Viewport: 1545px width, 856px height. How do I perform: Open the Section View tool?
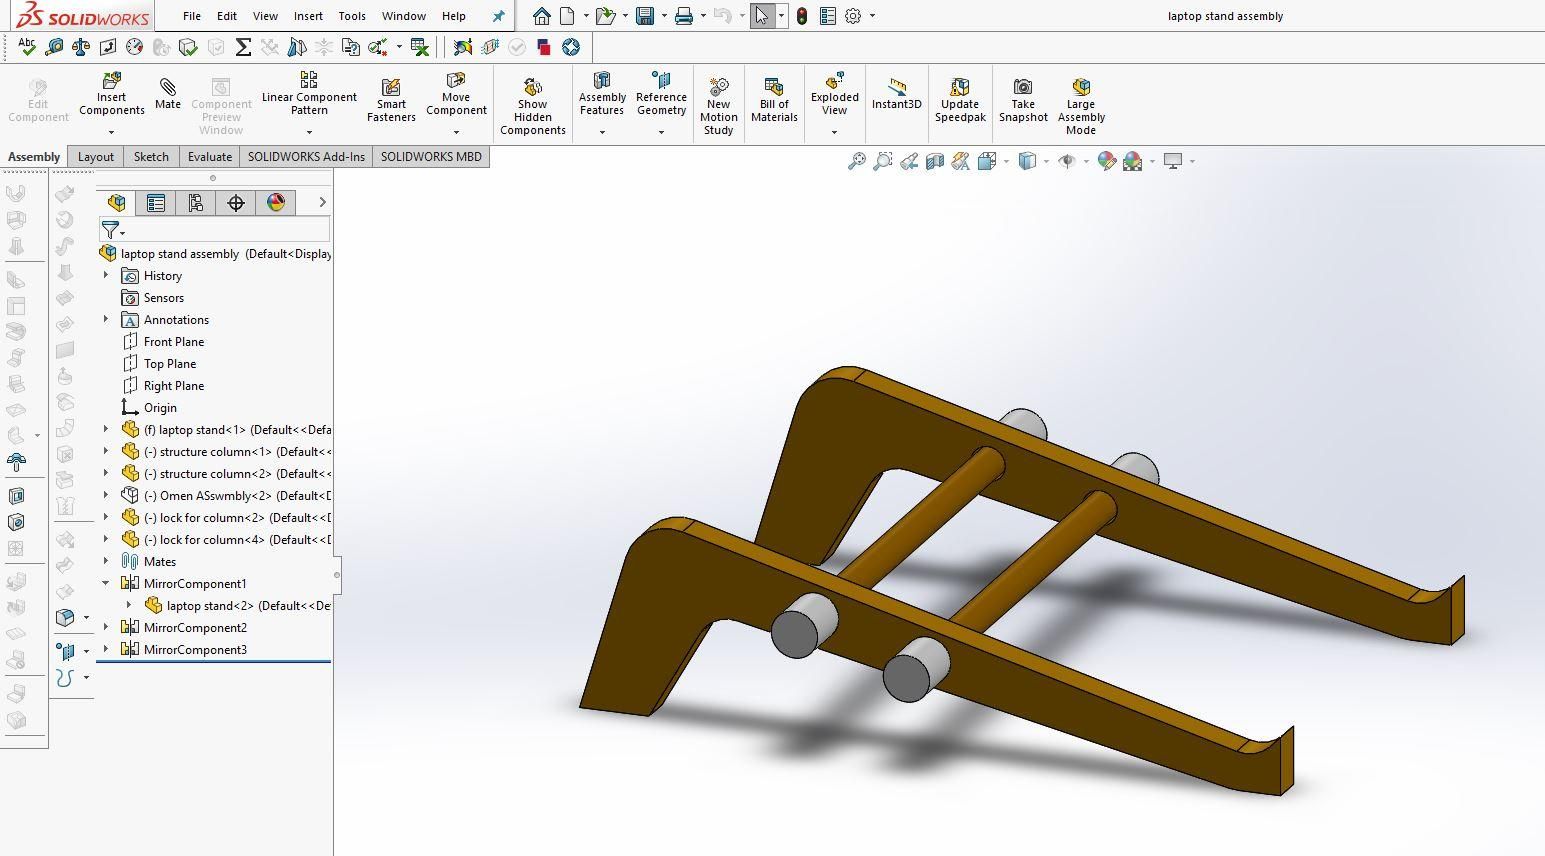click(935, 161)
